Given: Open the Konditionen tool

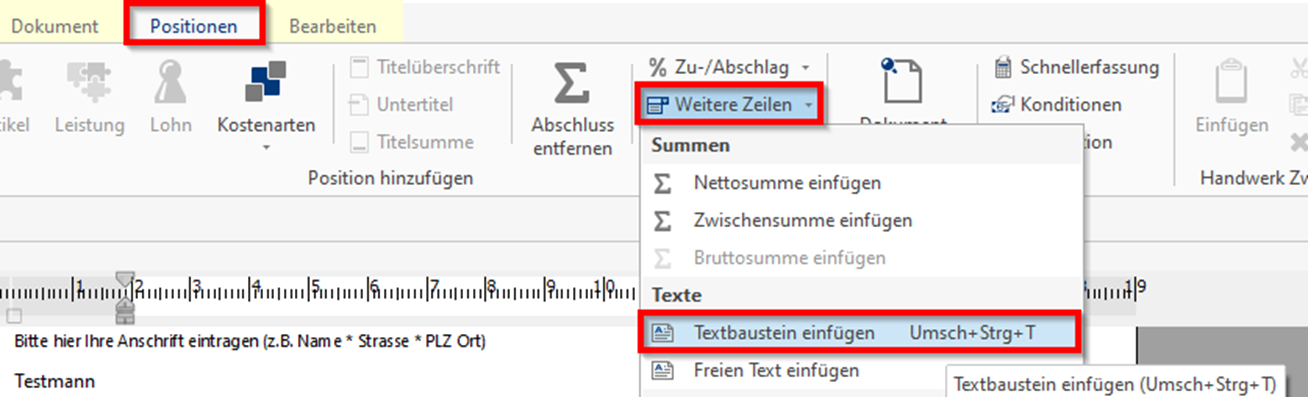Looking at the screenshot, I should [1056, 104].
